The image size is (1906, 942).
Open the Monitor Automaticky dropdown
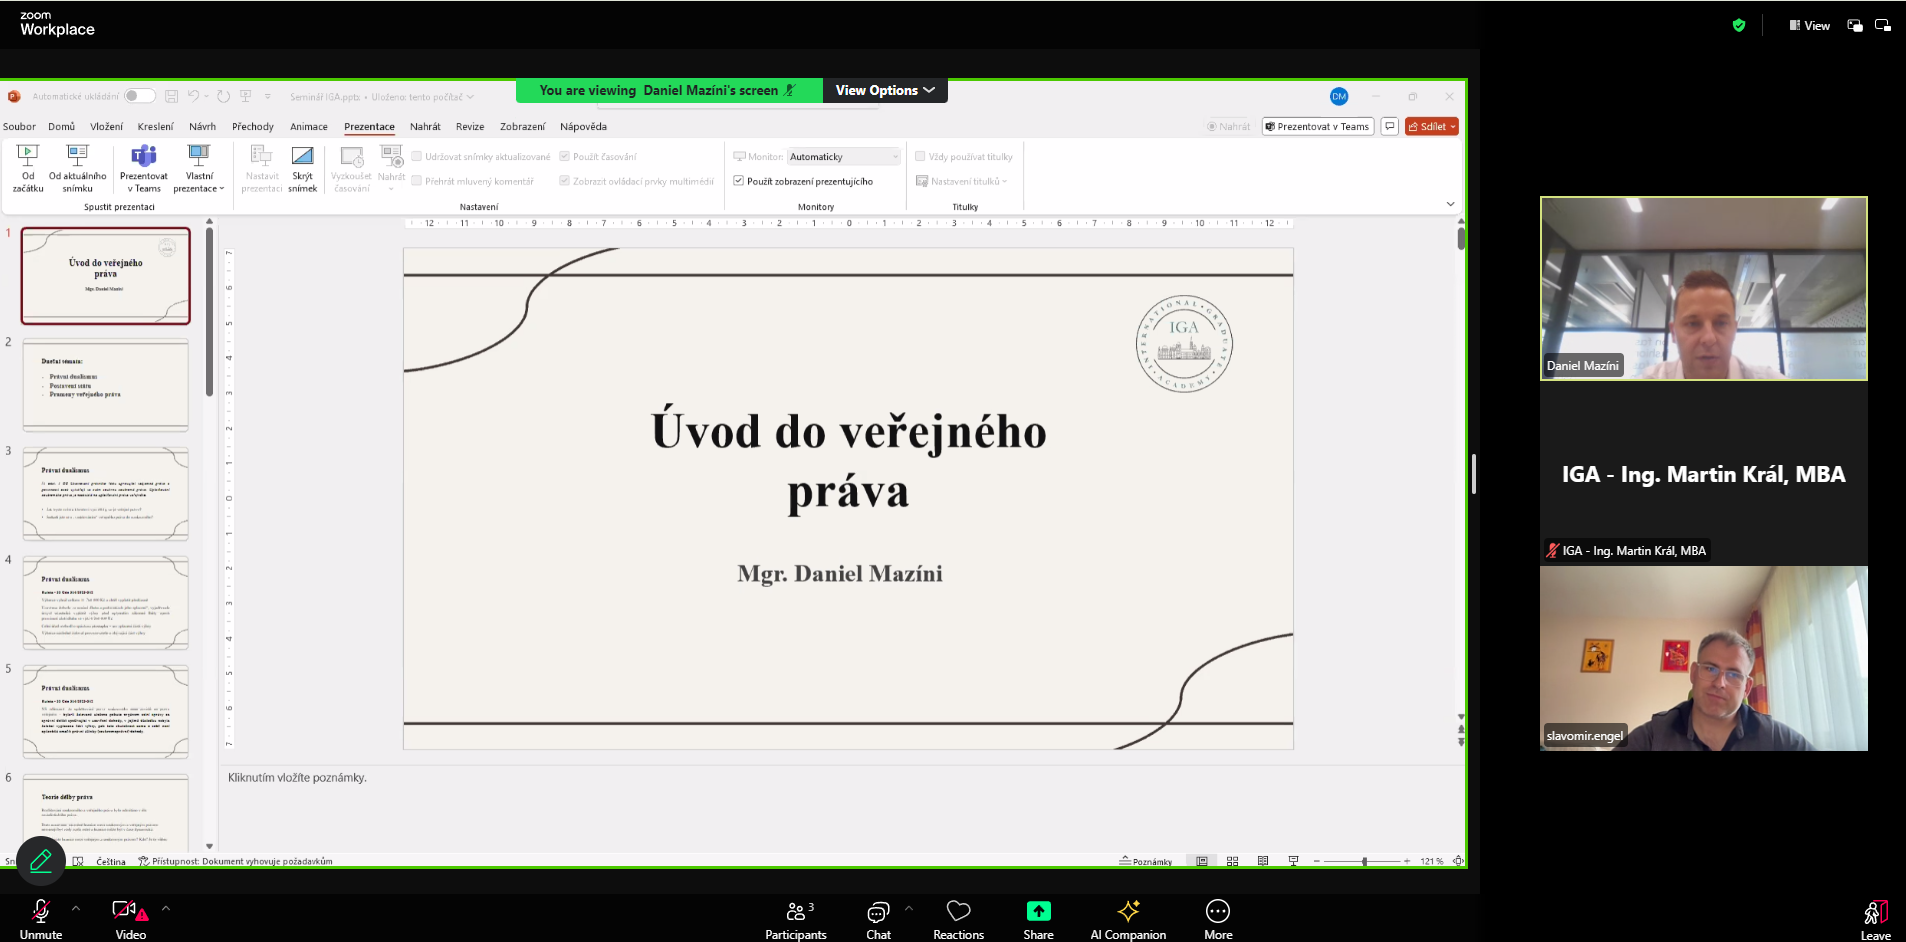click(844, 156)
